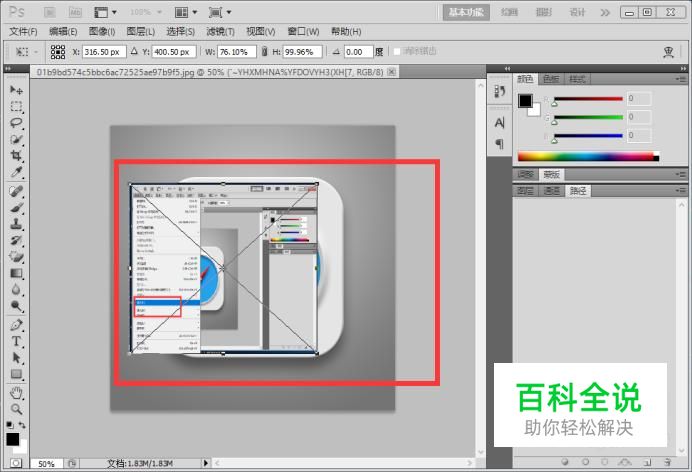Switch to warp mode icon in options bar

coord(668,52)
